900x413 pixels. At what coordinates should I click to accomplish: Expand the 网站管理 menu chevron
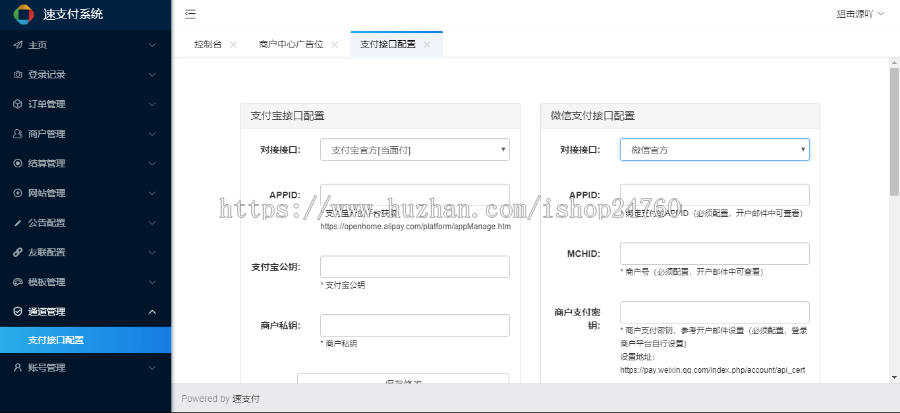[152, 193]
